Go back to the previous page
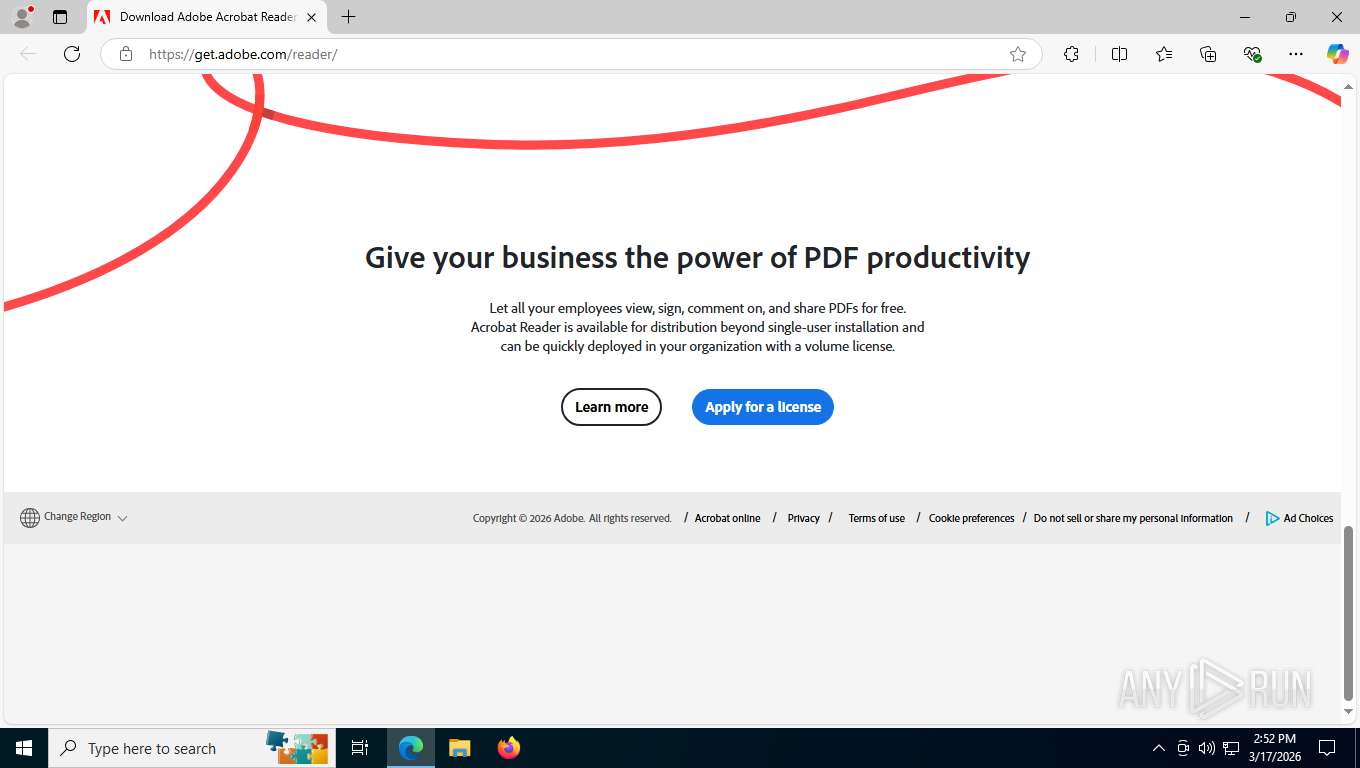The height and width of the screenshot is (768, 1360). click(x=28, y=54)
